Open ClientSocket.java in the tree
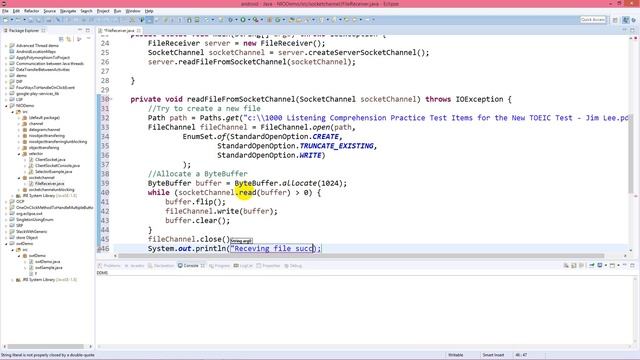This screenshot has height=360, width=640. (x=50, y=160)
